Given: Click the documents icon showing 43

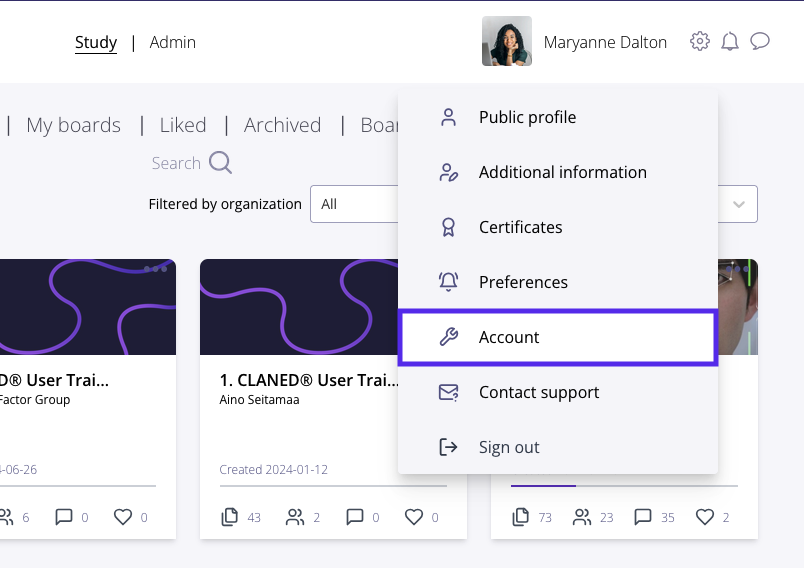Looking at the screenshot, I should (229, 517).
